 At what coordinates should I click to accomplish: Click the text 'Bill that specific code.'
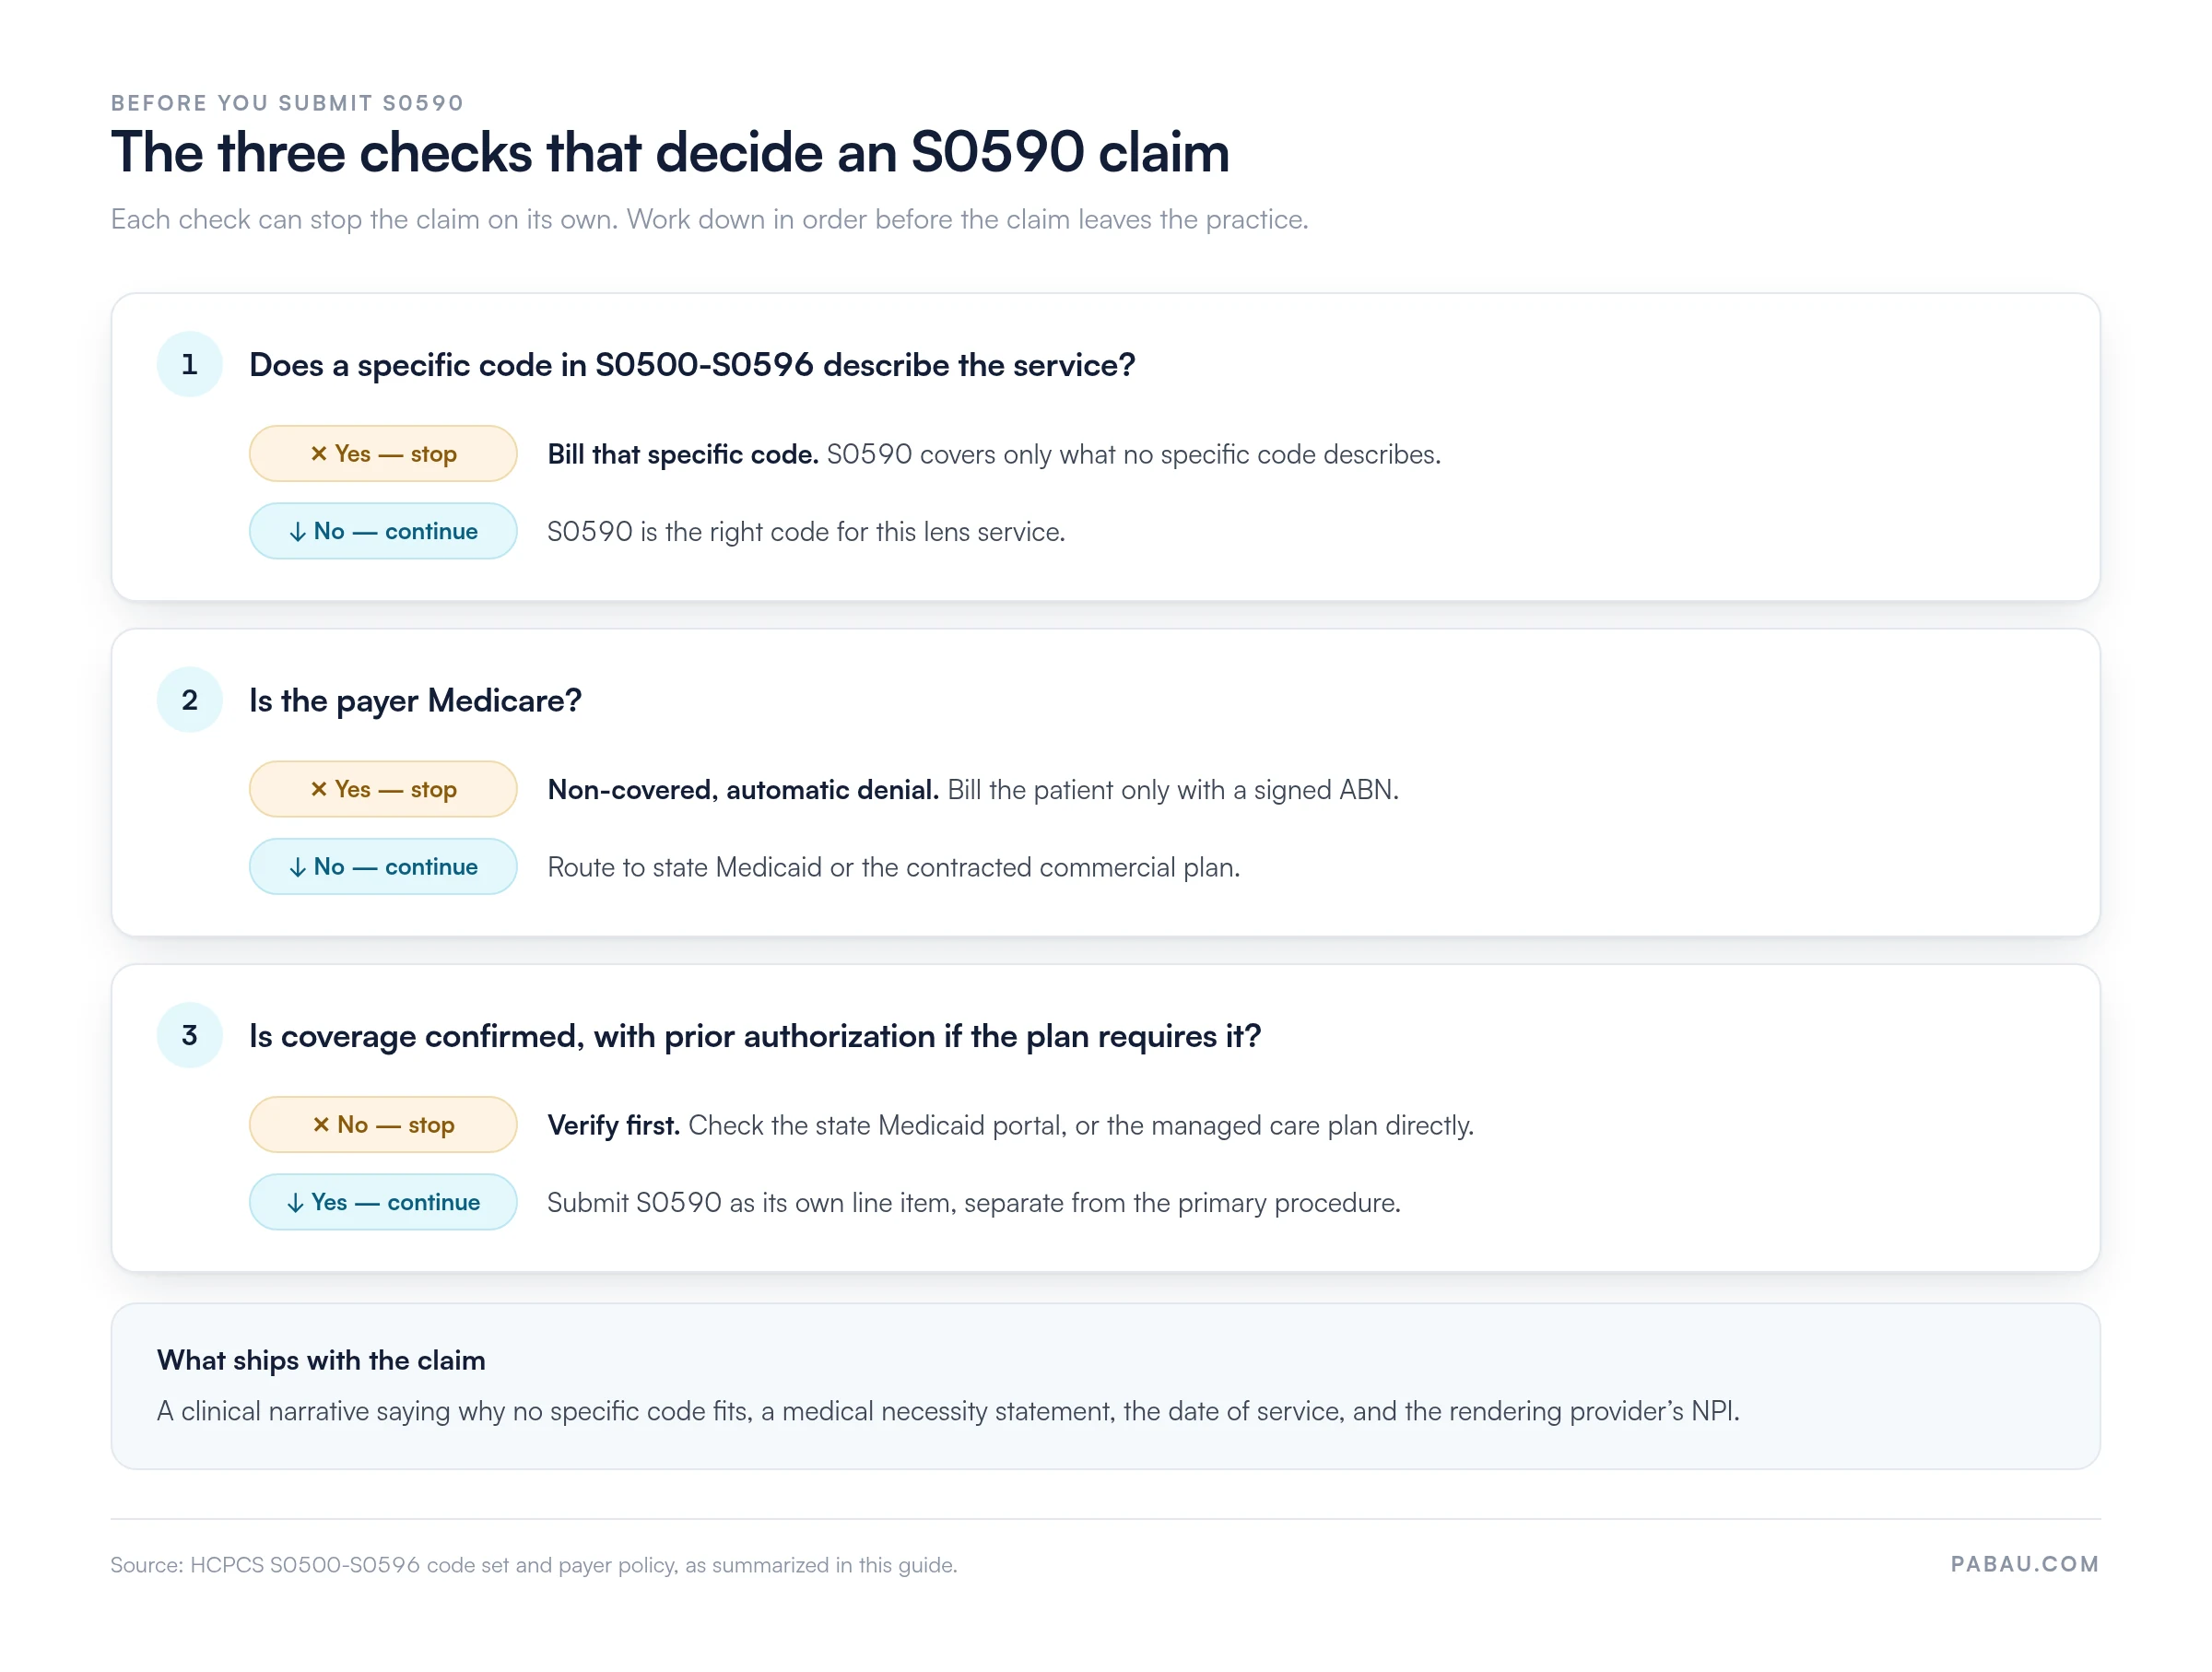(683, 454)
